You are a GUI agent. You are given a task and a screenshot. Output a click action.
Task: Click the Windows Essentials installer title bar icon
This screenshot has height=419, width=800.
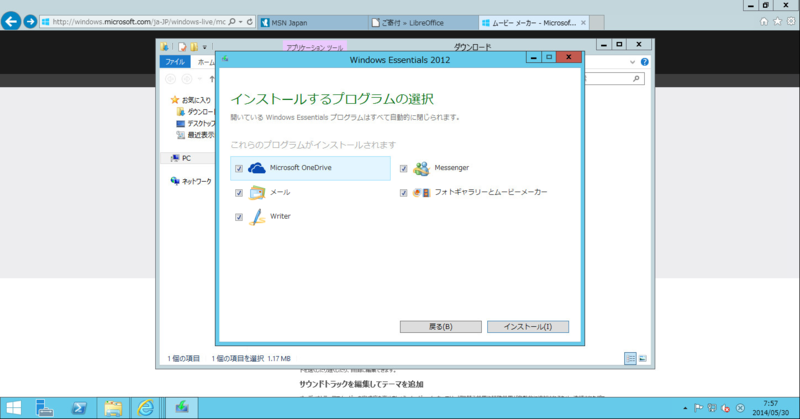tap(225, 59)
